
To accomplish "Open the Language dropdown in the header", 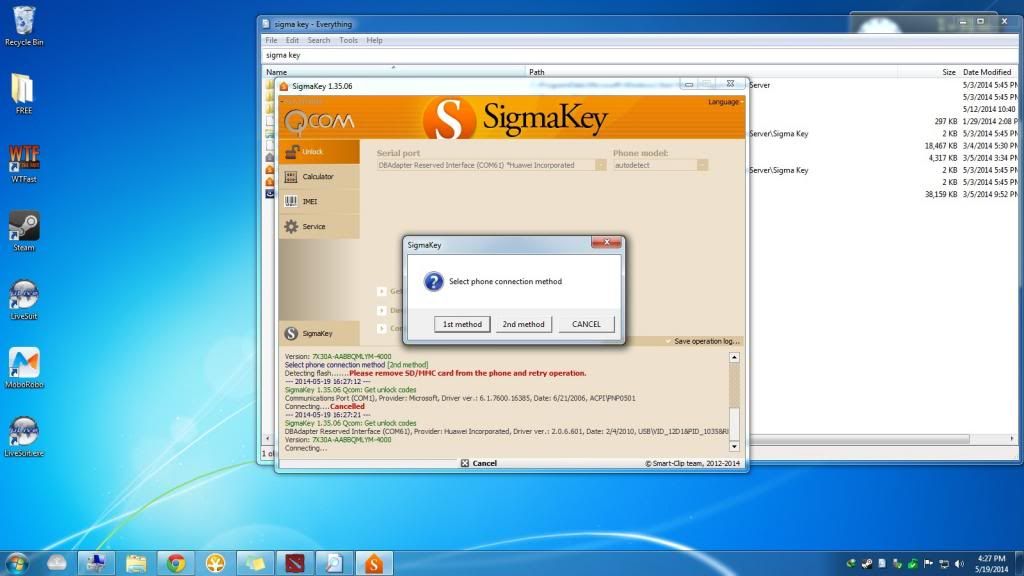I will tap(725, 102).
